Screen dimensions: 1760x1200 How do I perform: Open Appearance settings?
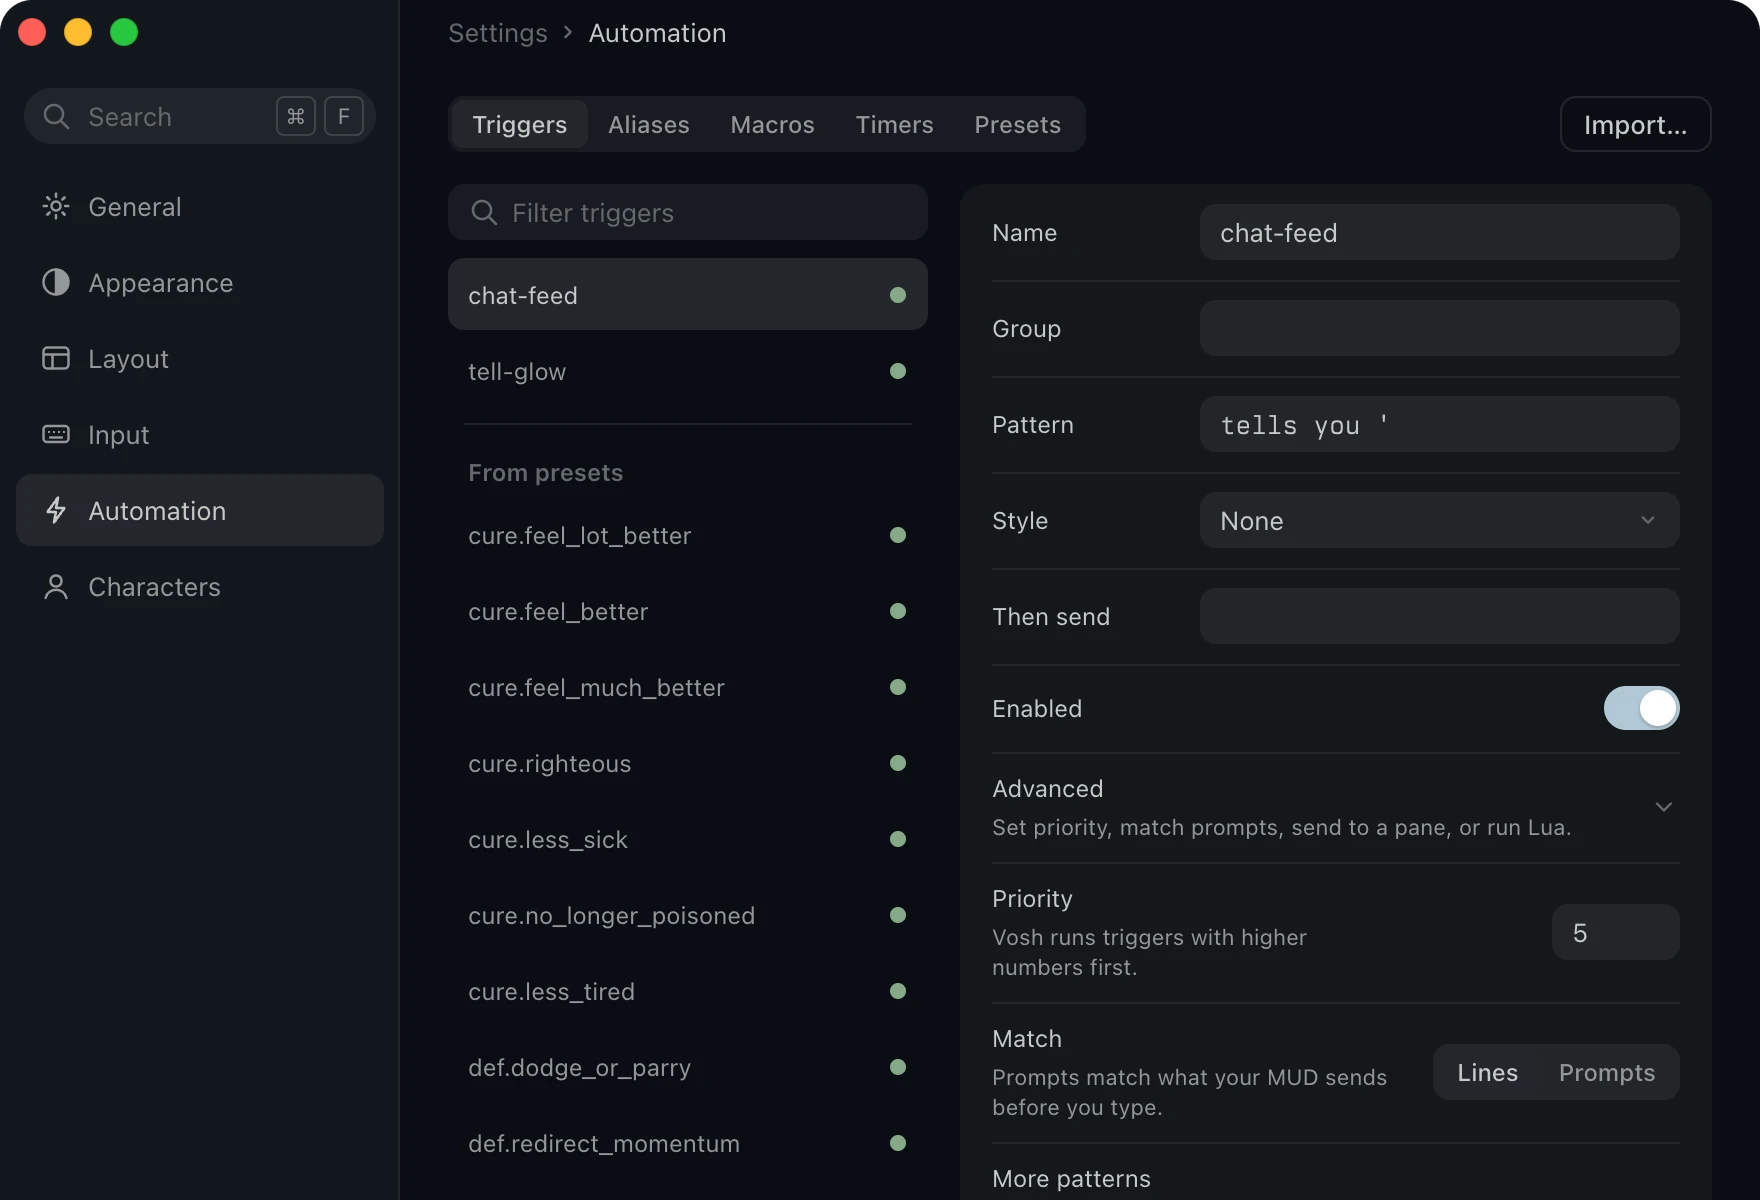[200, 283]
